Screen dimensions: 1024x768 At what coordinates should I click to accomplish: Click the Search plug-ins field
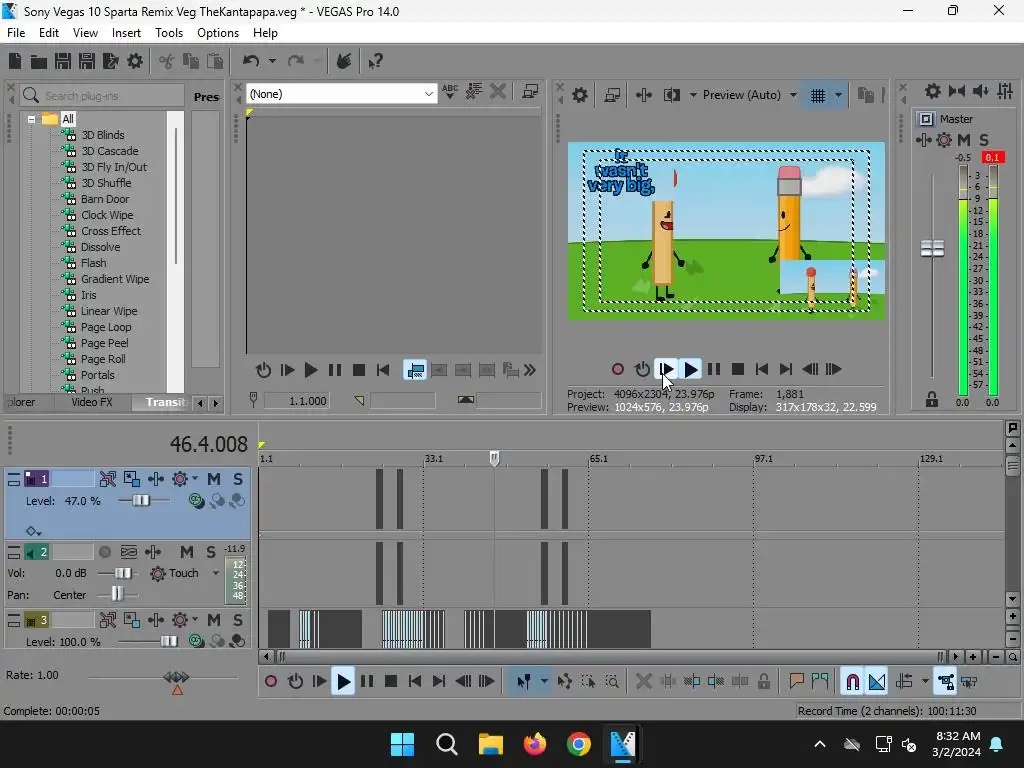tap(103, 96)
